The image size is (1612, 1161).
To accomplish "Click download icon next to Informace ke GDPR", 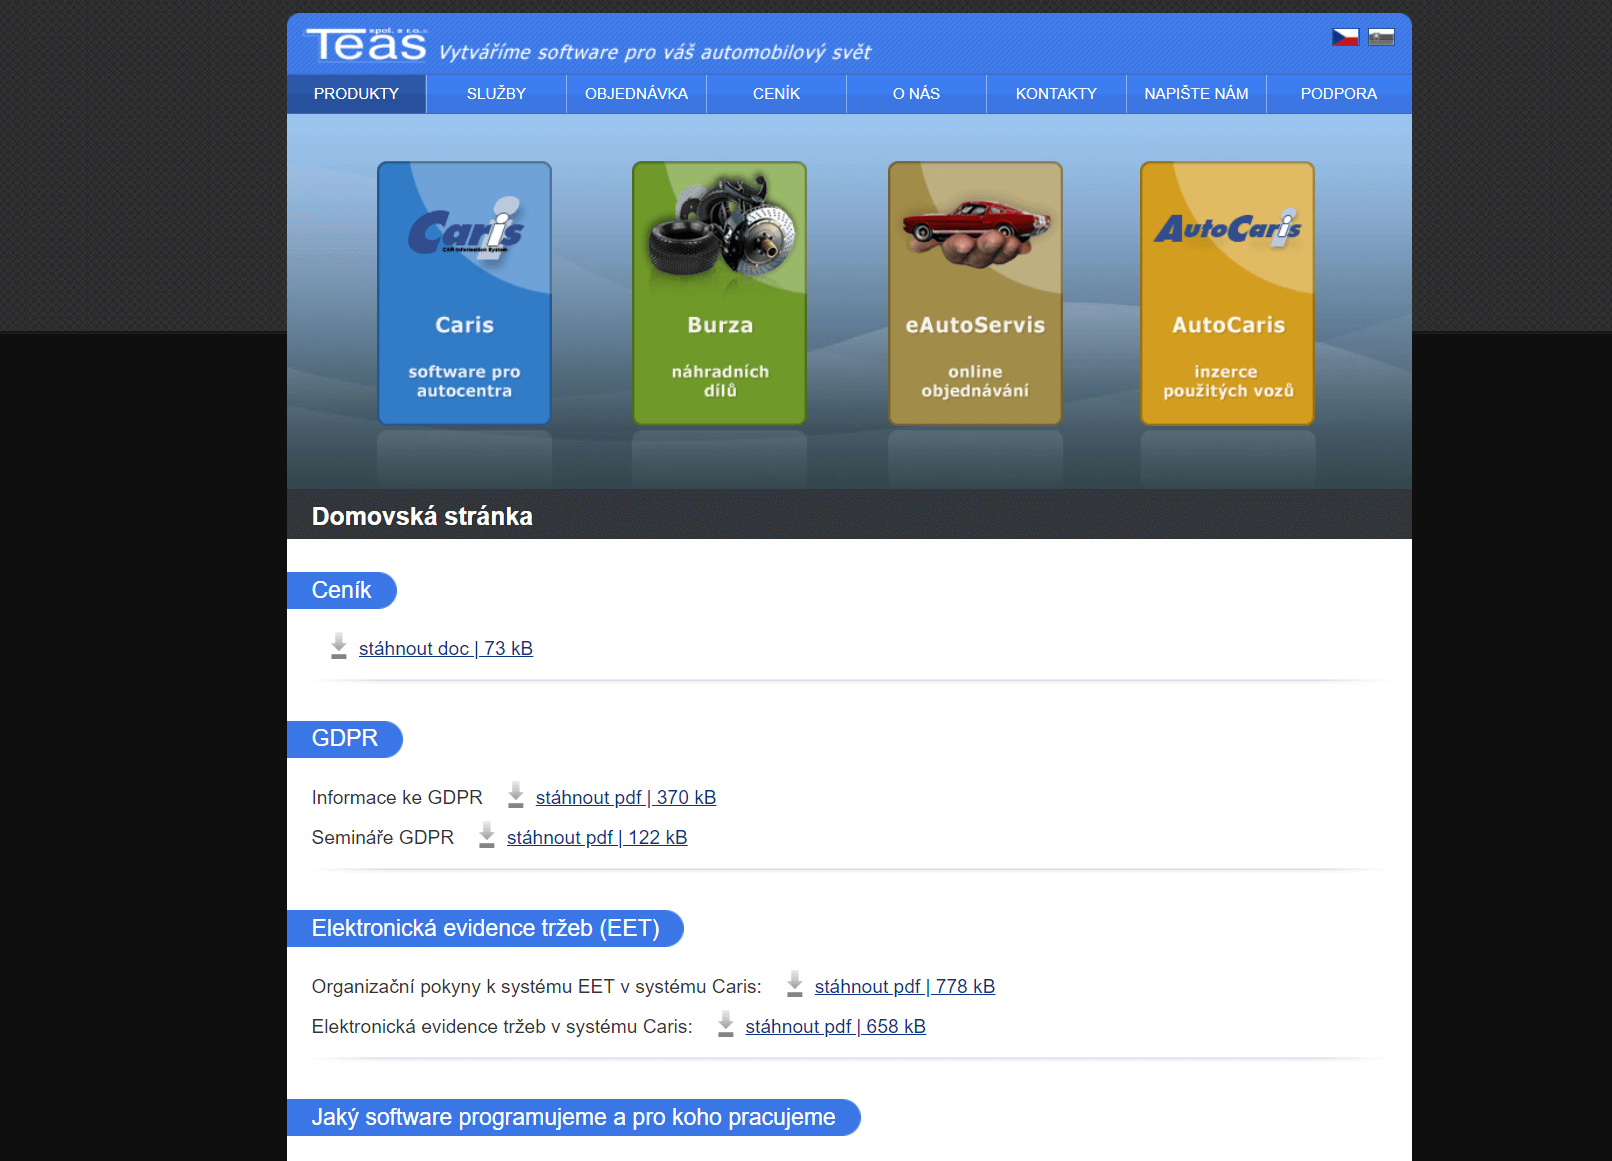I will pyautogui.click(x=516, y=795).
